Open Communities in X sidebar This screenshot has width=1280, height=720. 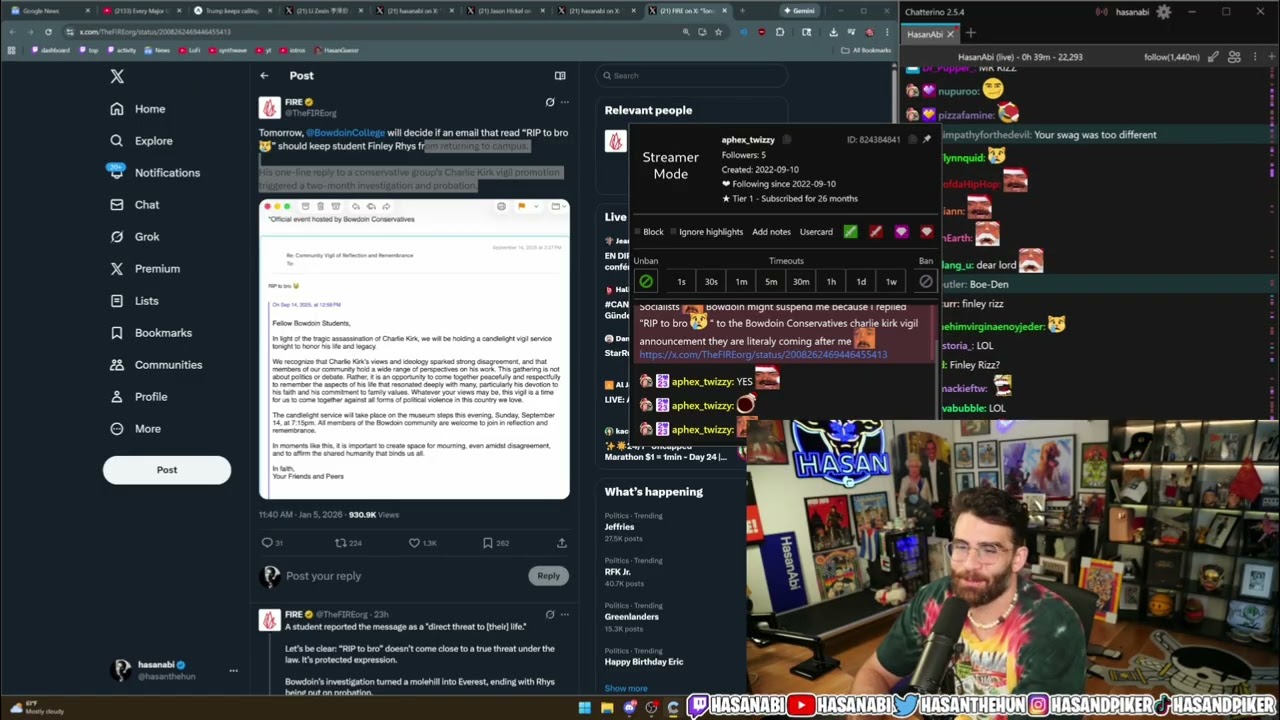pyautogui.click(x=156, y=365)
